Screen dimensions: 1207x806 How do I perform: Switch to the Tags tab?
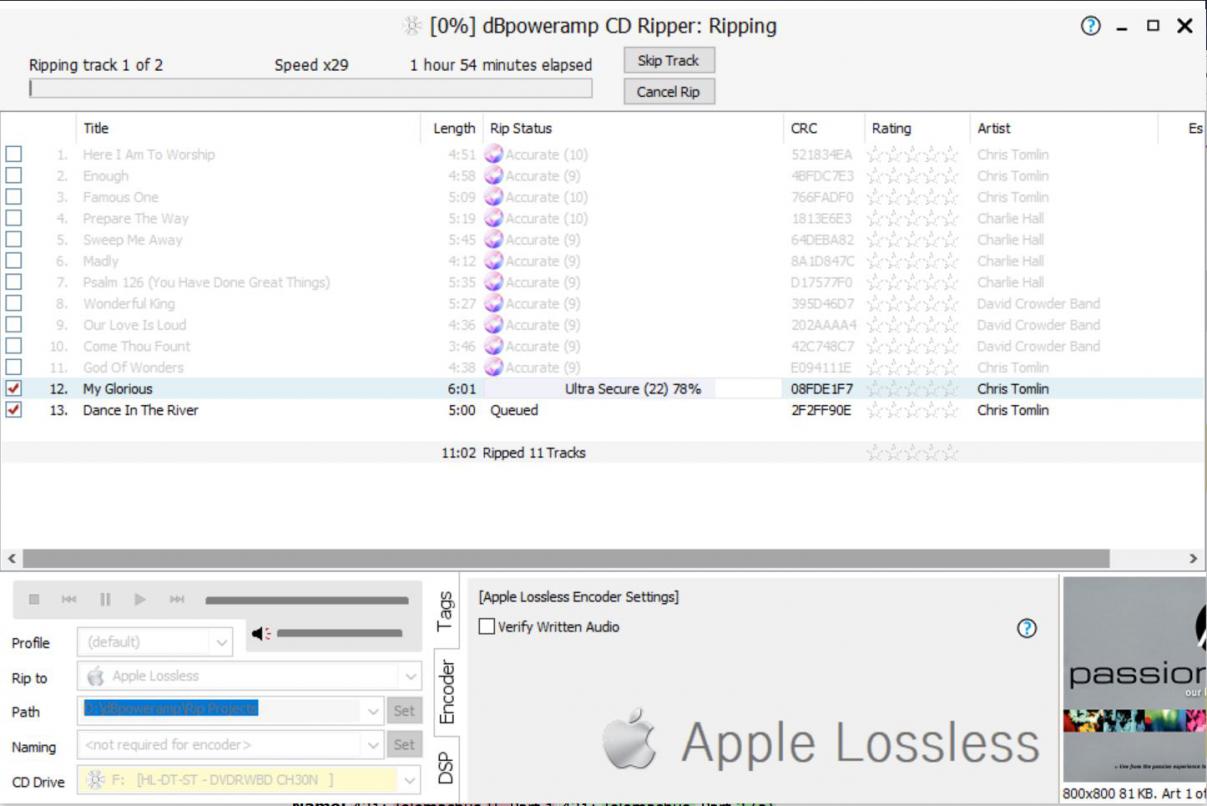point(446,611)
